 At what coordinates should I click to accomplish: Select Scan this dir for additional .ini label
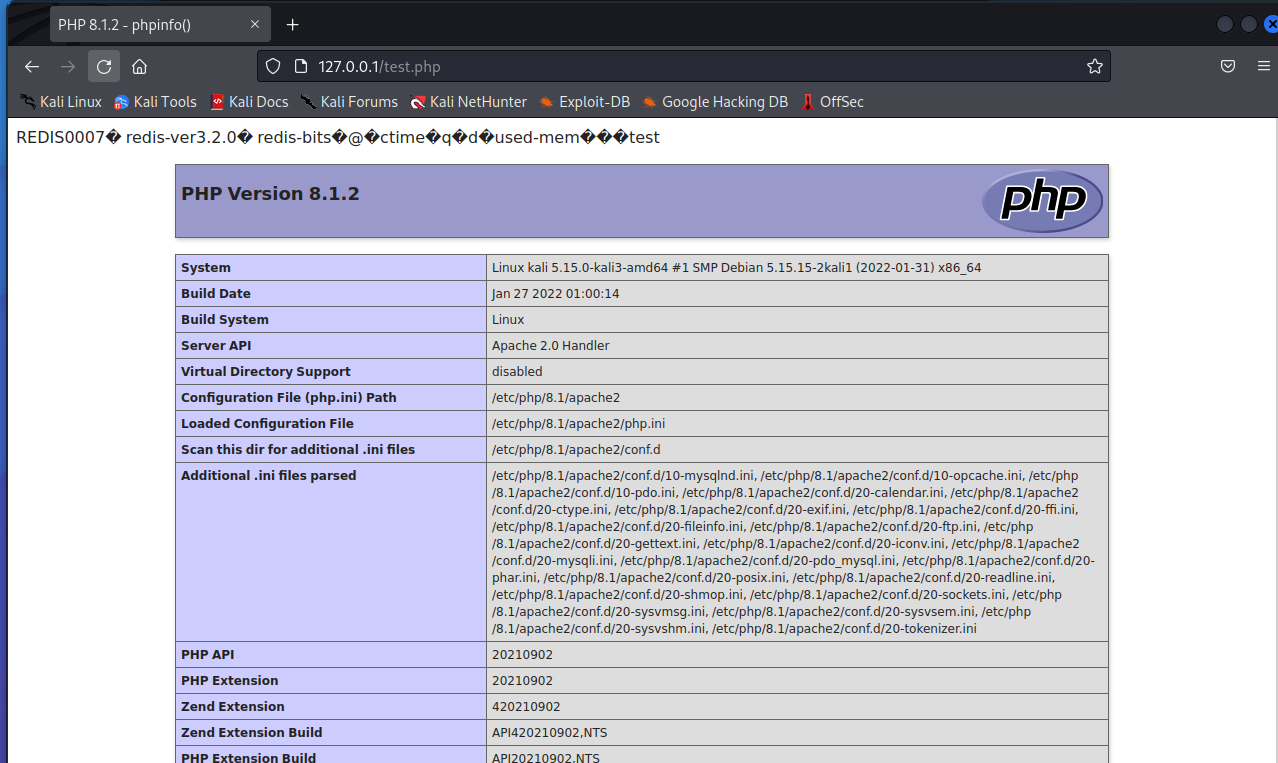coord(298,450)
